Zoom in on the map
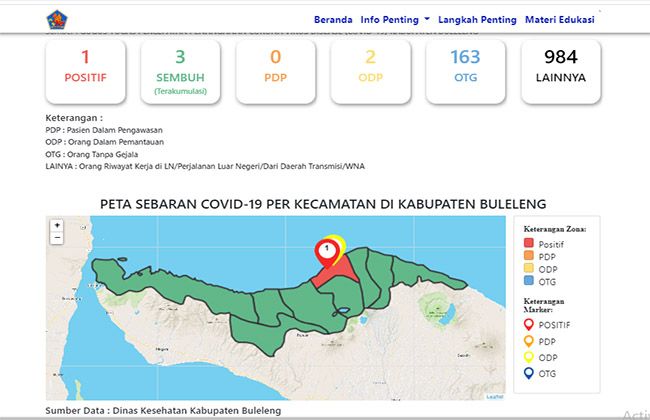The image size is (650, 420). [x=57, y=226]
